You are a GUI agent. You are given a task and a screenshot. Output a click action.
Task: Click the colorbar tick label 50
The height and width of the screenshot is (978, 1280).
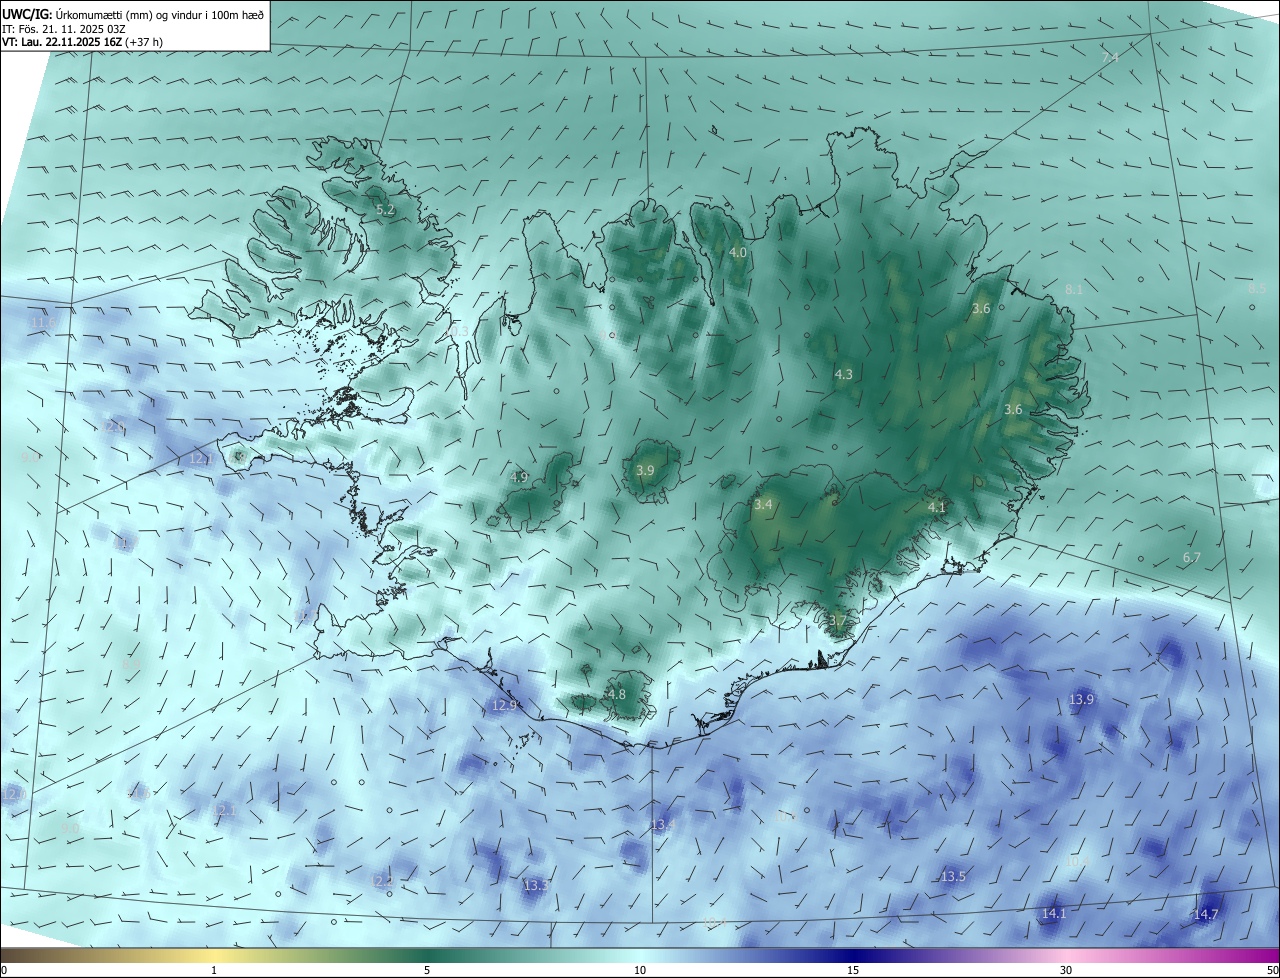[x=1272, y=970]
